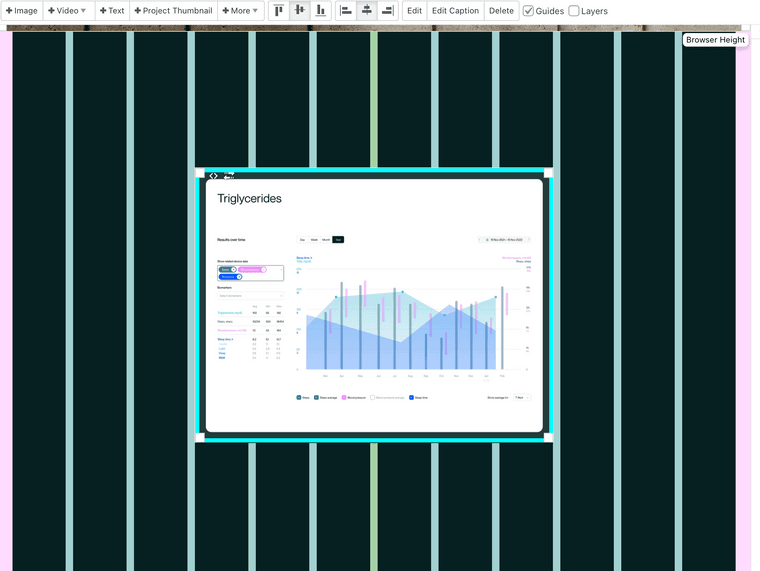Align selected element to vertical middle

(299, 11)
